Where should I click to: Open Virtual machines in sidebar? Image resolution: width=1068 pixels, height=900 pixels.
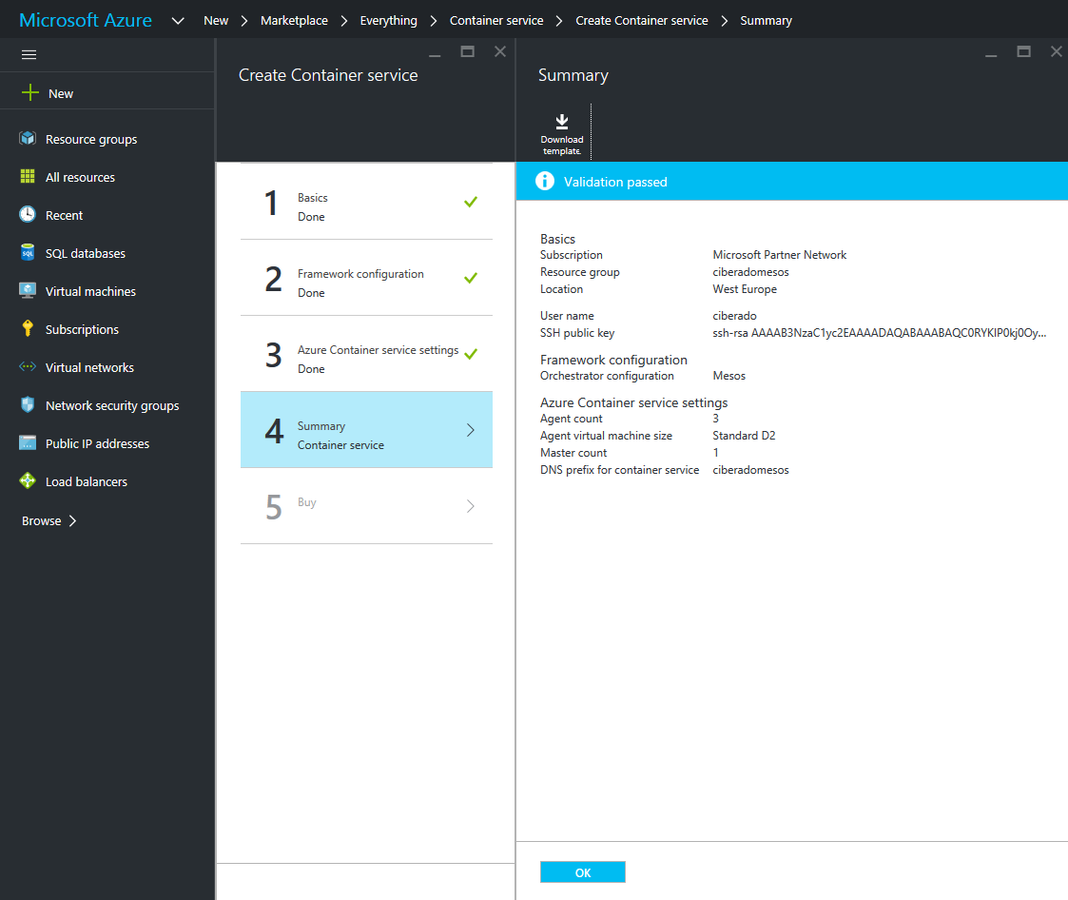point(91,292)
